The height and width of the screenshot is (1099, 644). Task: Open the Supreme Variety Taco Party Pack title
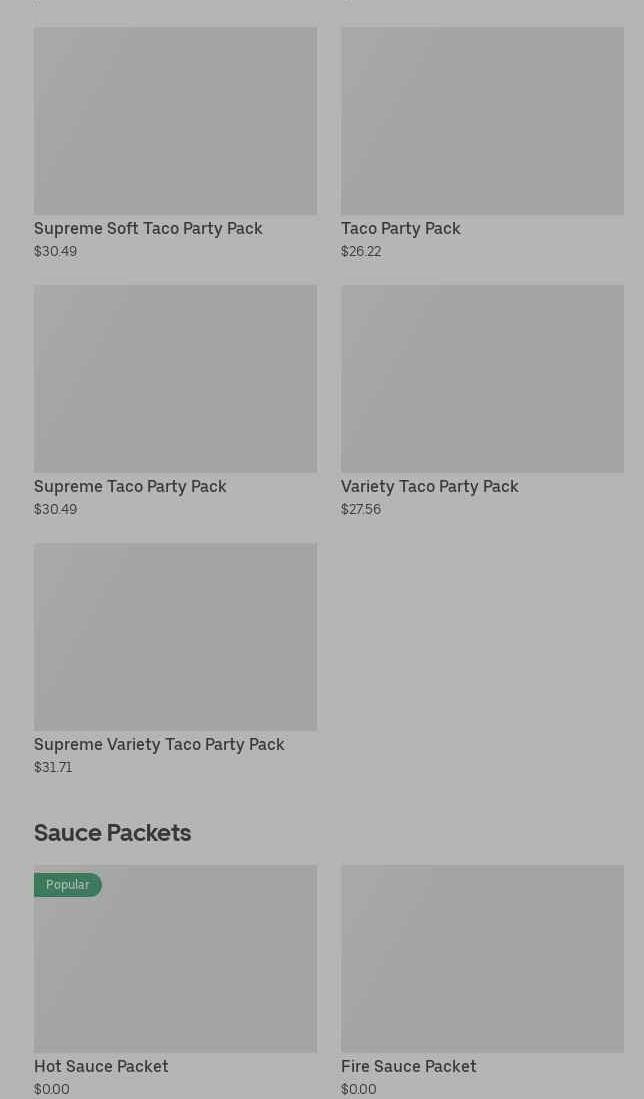pos(159,745)
